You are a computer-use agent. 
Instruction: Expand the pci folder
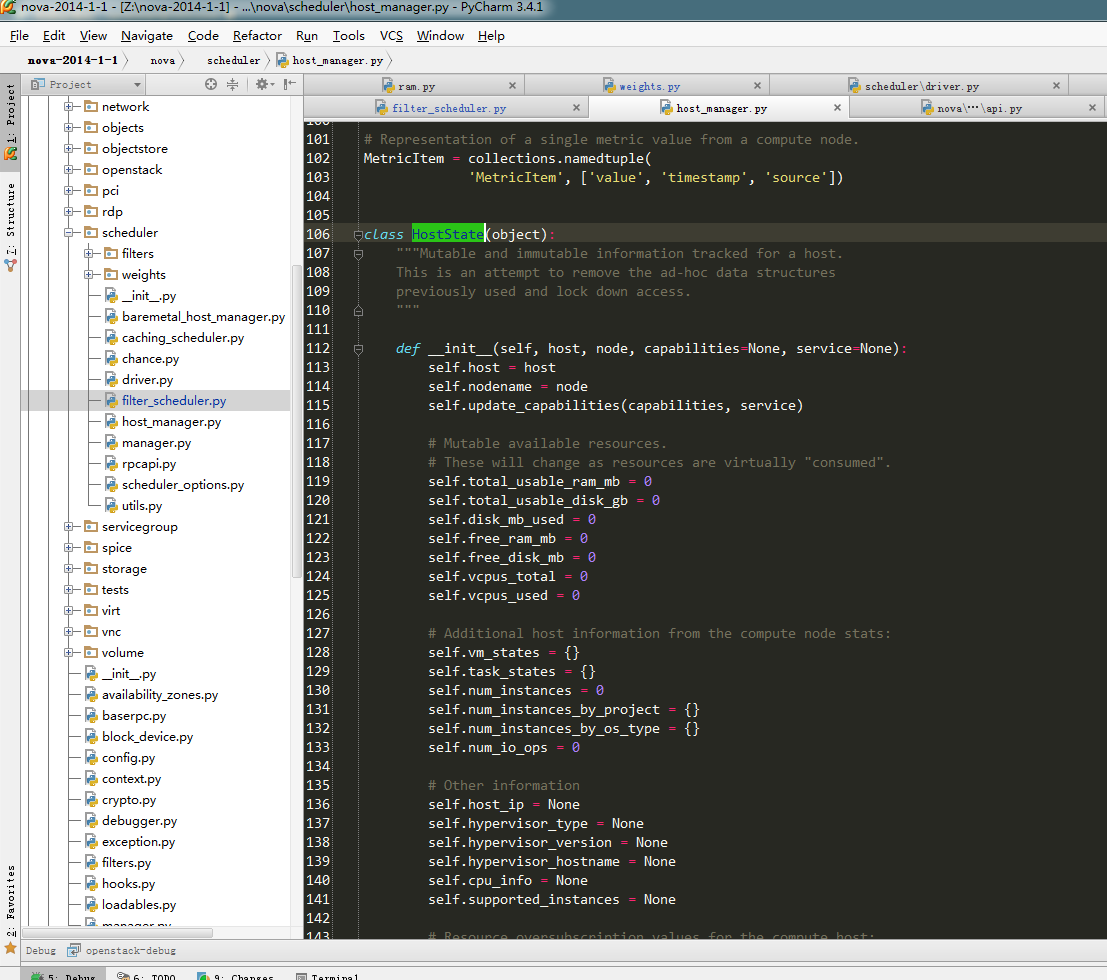click(x=68, y=191)
